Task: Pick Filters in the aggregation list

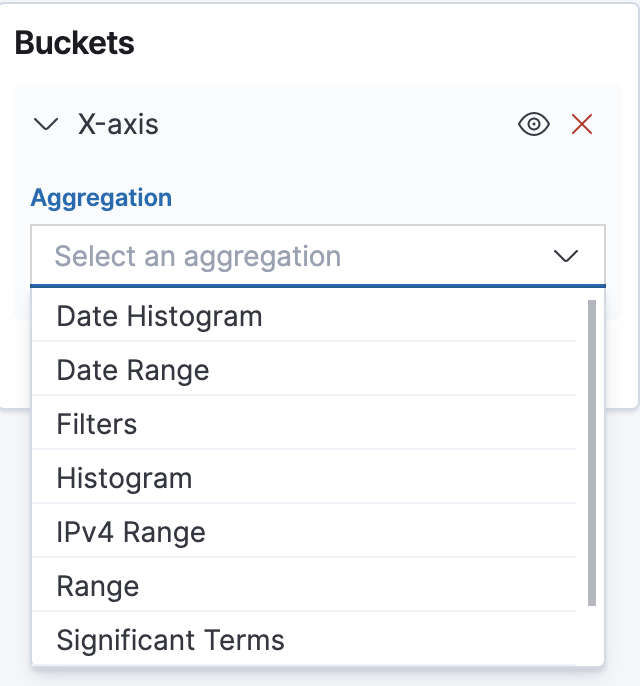Action: click(x=304, y=424)
